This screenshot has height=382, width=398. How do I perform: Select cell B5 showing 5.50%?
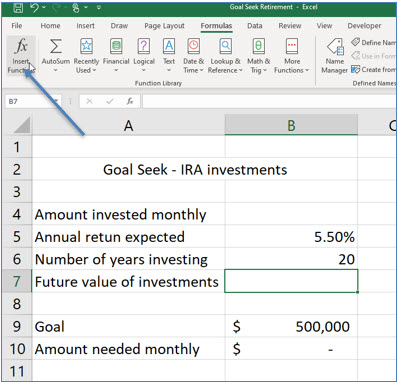coord(291,237)
